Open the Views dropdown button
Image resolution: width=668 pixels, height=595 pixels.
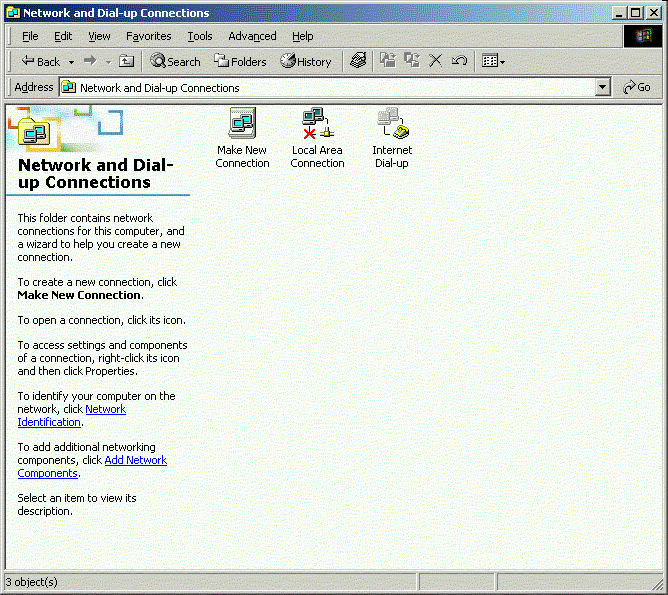pos(493,61)
